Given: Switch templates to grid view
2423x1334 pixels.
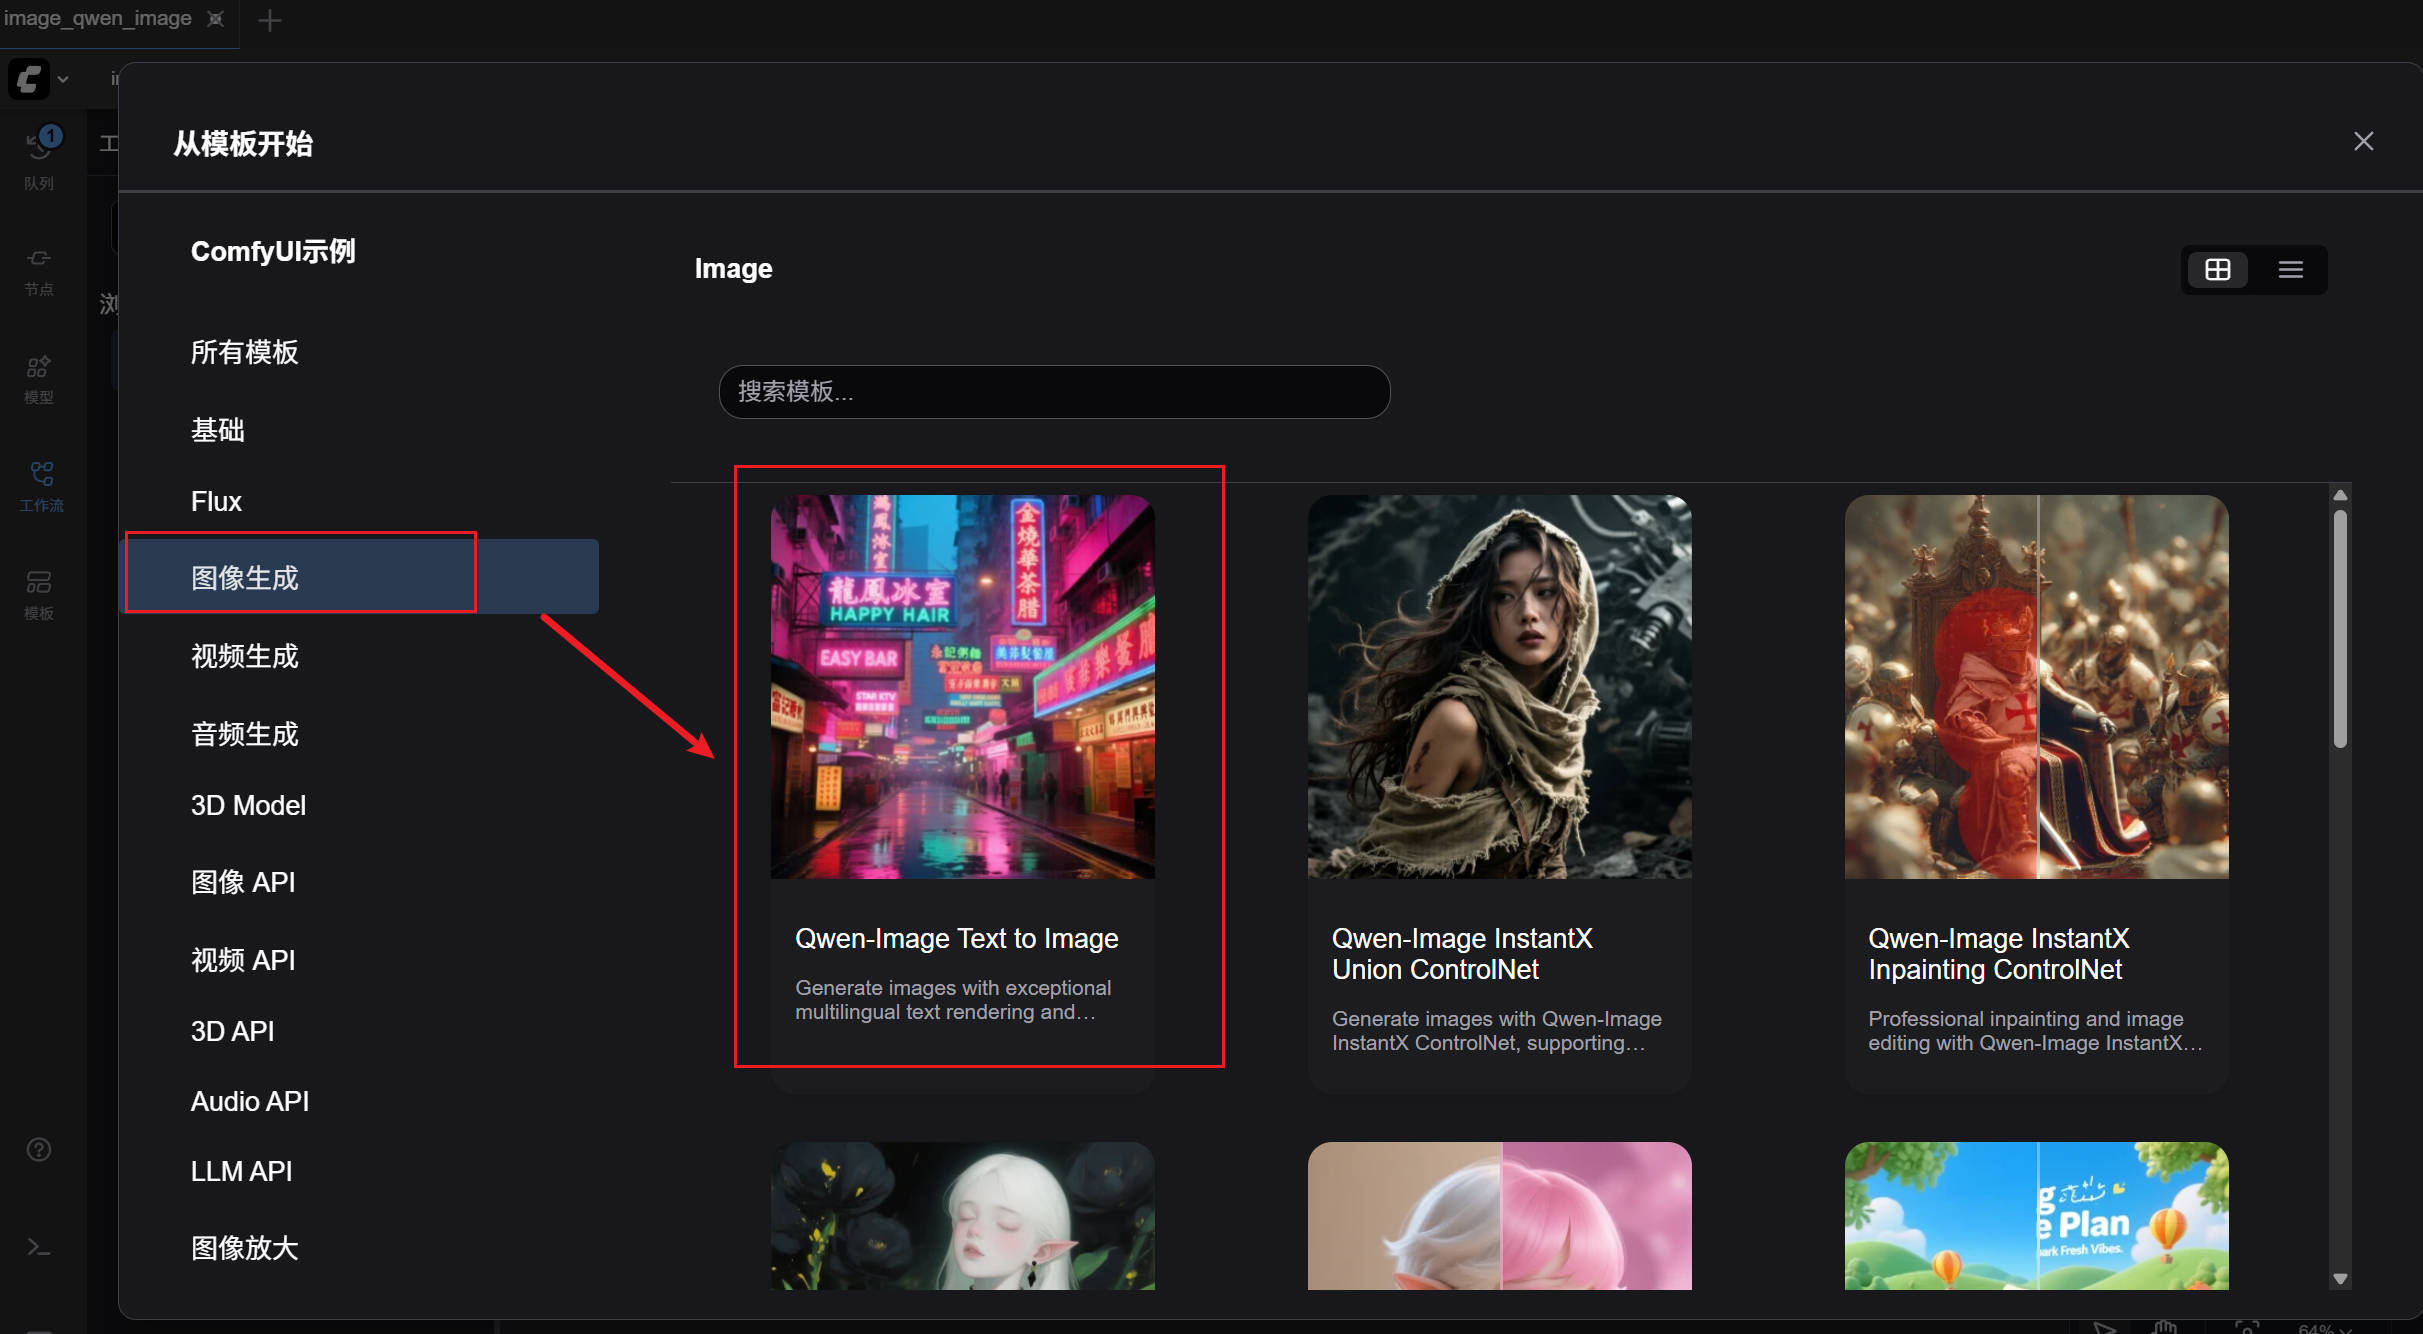Looking at the screenshot, I should 2217,269.
